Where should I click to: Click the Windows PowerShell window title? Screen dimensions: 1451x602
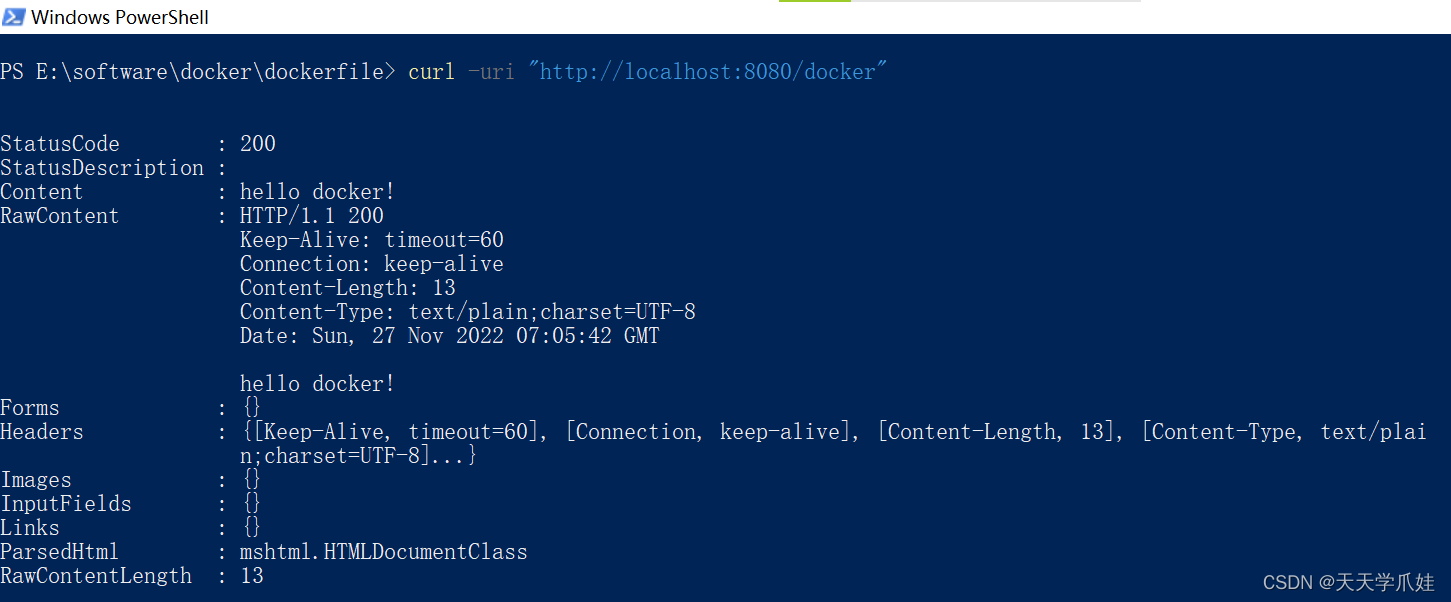[120, 18]
